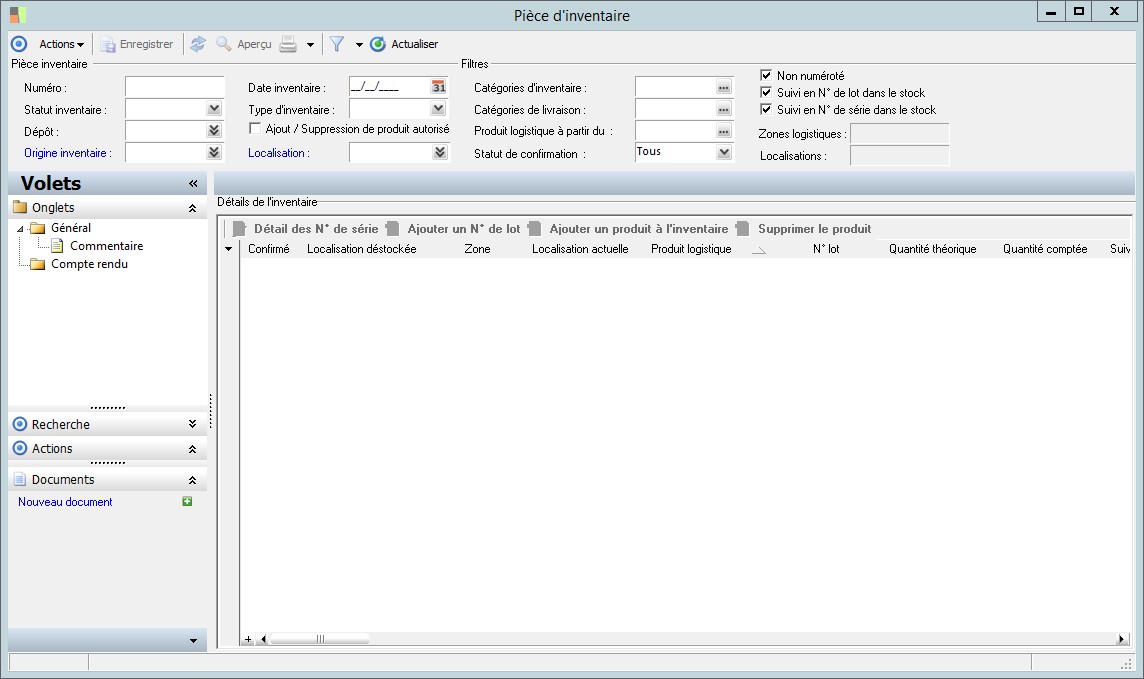1144x679 pixels.
Task: Click the Numéro input field
Action: [174, 88]
